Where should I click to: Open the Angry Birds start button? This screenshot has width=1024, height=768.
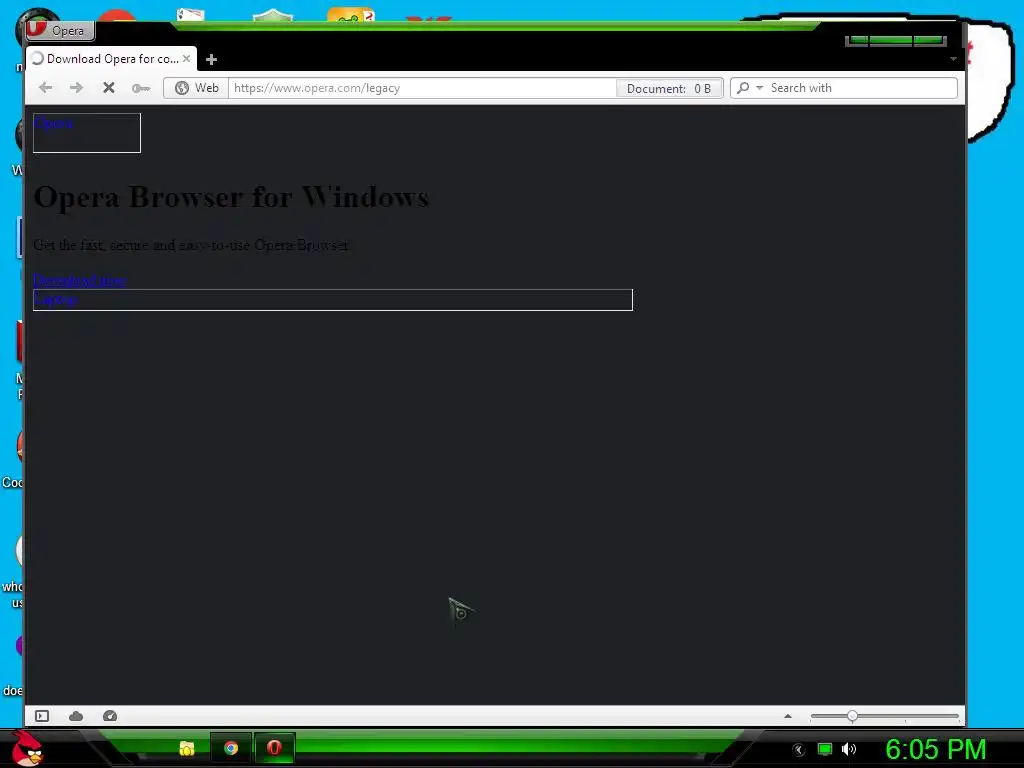point(26,748)
